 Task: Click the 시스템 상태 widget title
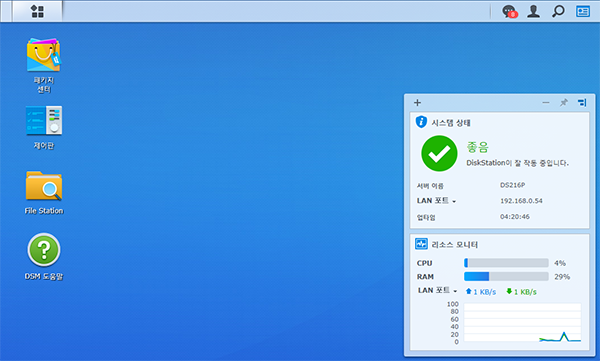pyautogui.click(x=451, y=123)
